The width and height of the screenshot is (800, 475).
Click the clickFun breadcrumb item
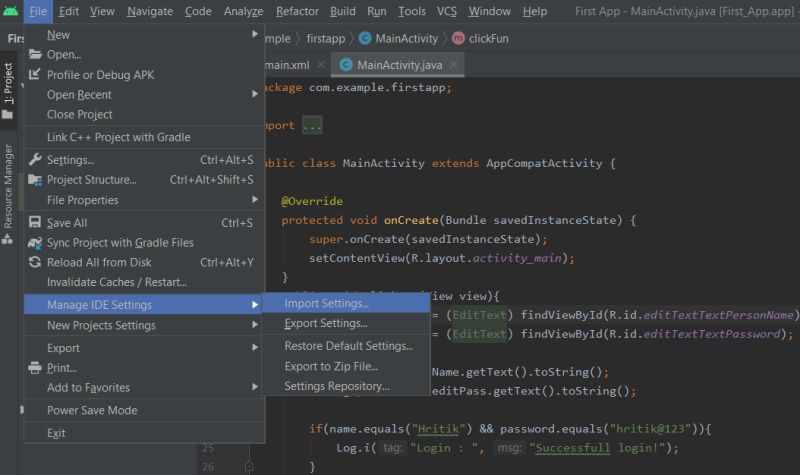point(488,38)
